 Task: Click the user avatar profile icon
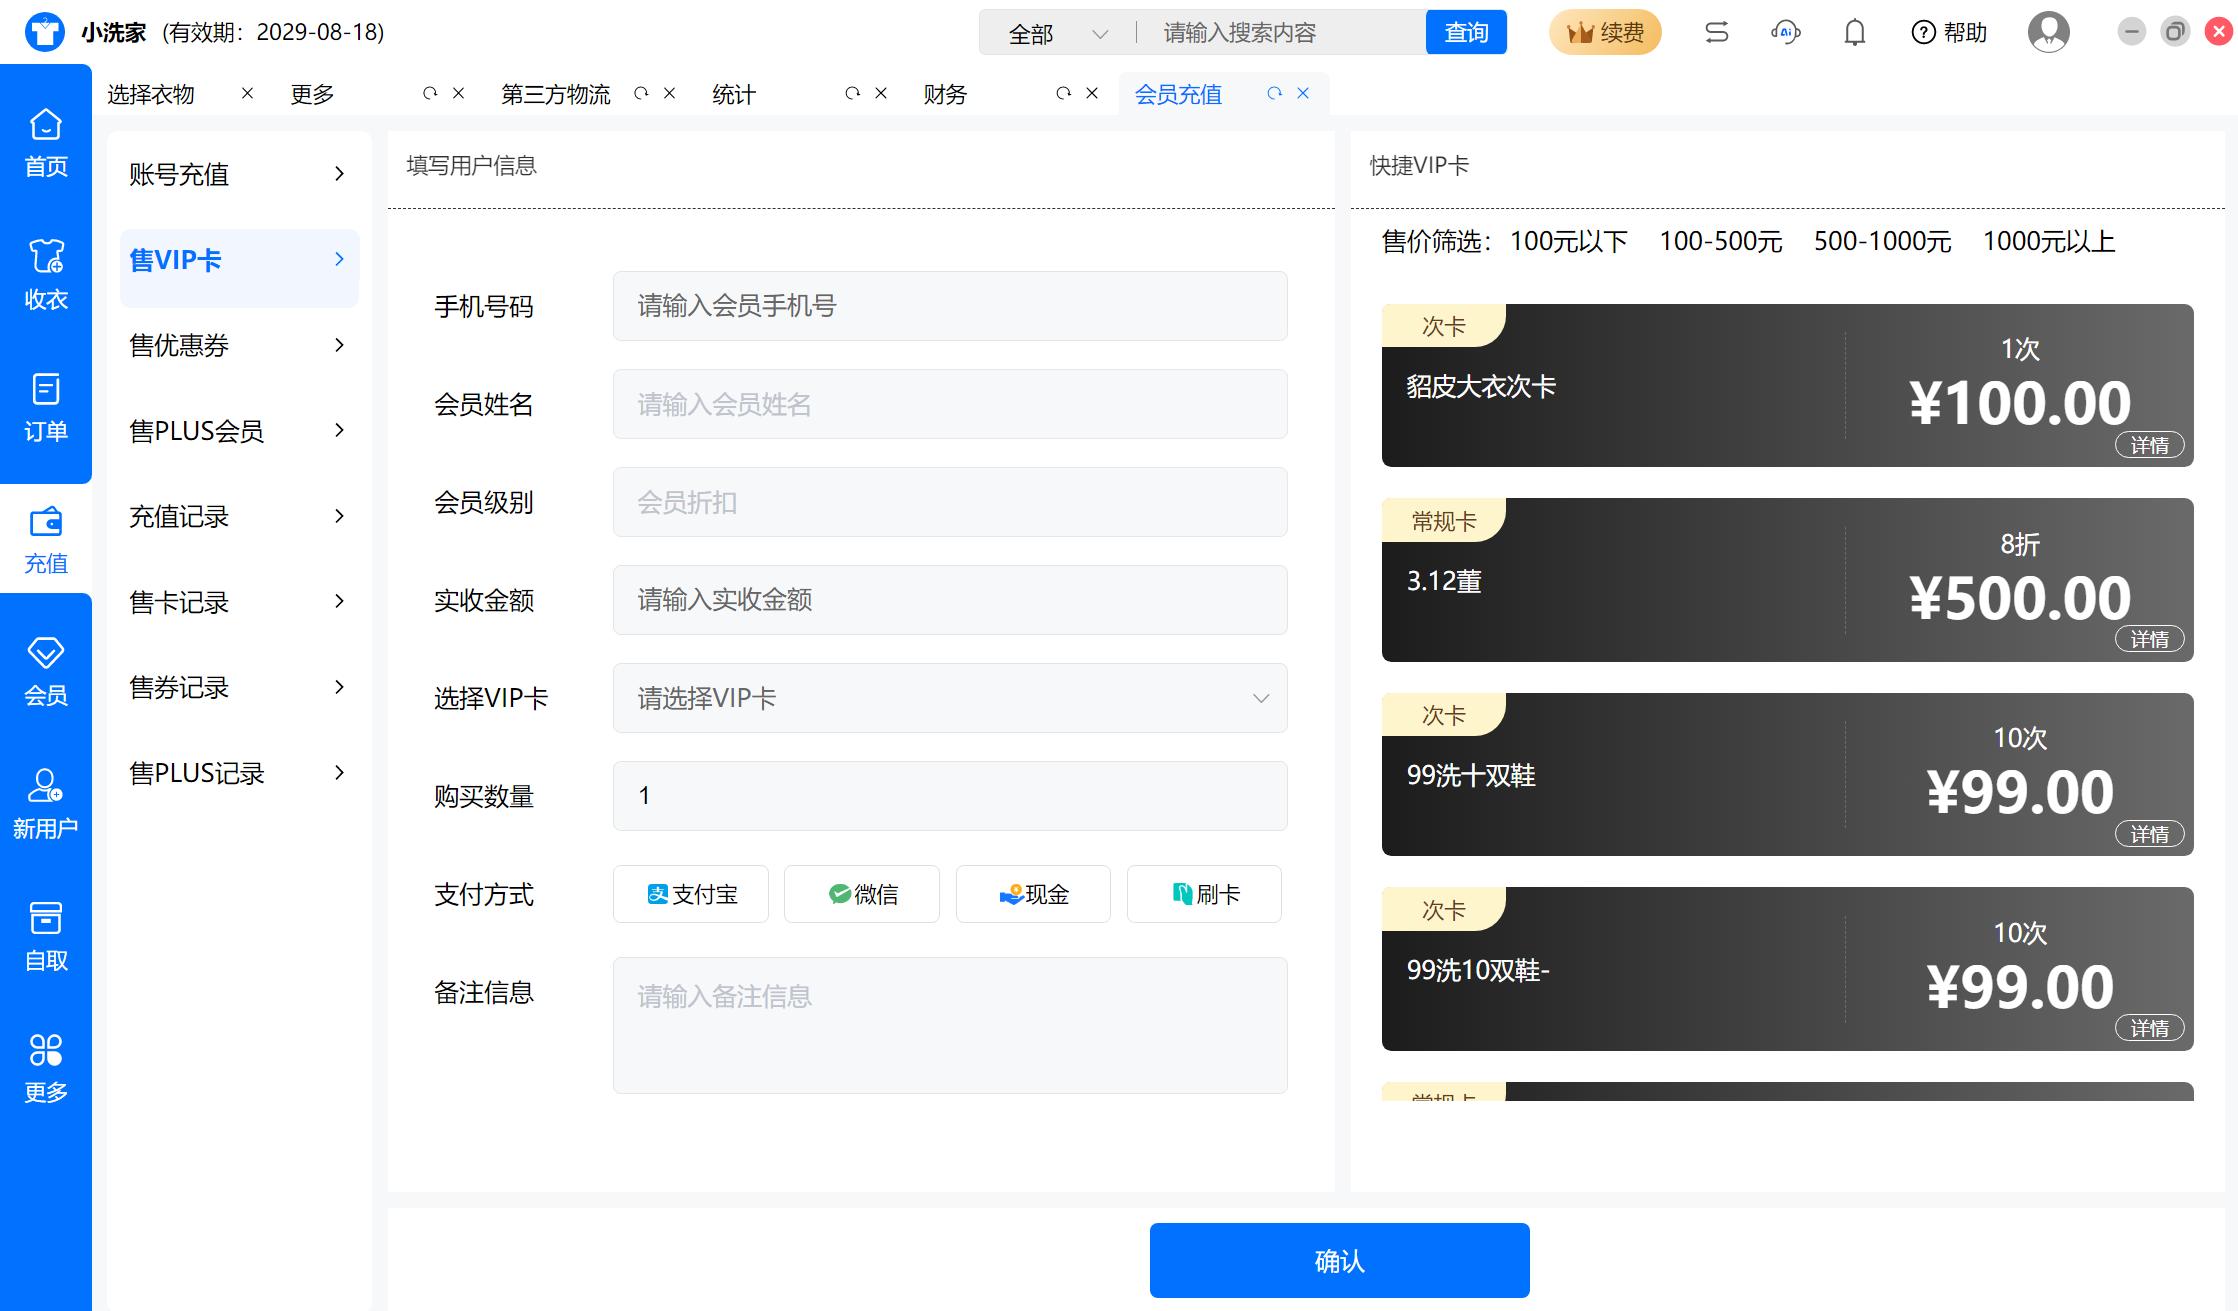(2048, 33)
